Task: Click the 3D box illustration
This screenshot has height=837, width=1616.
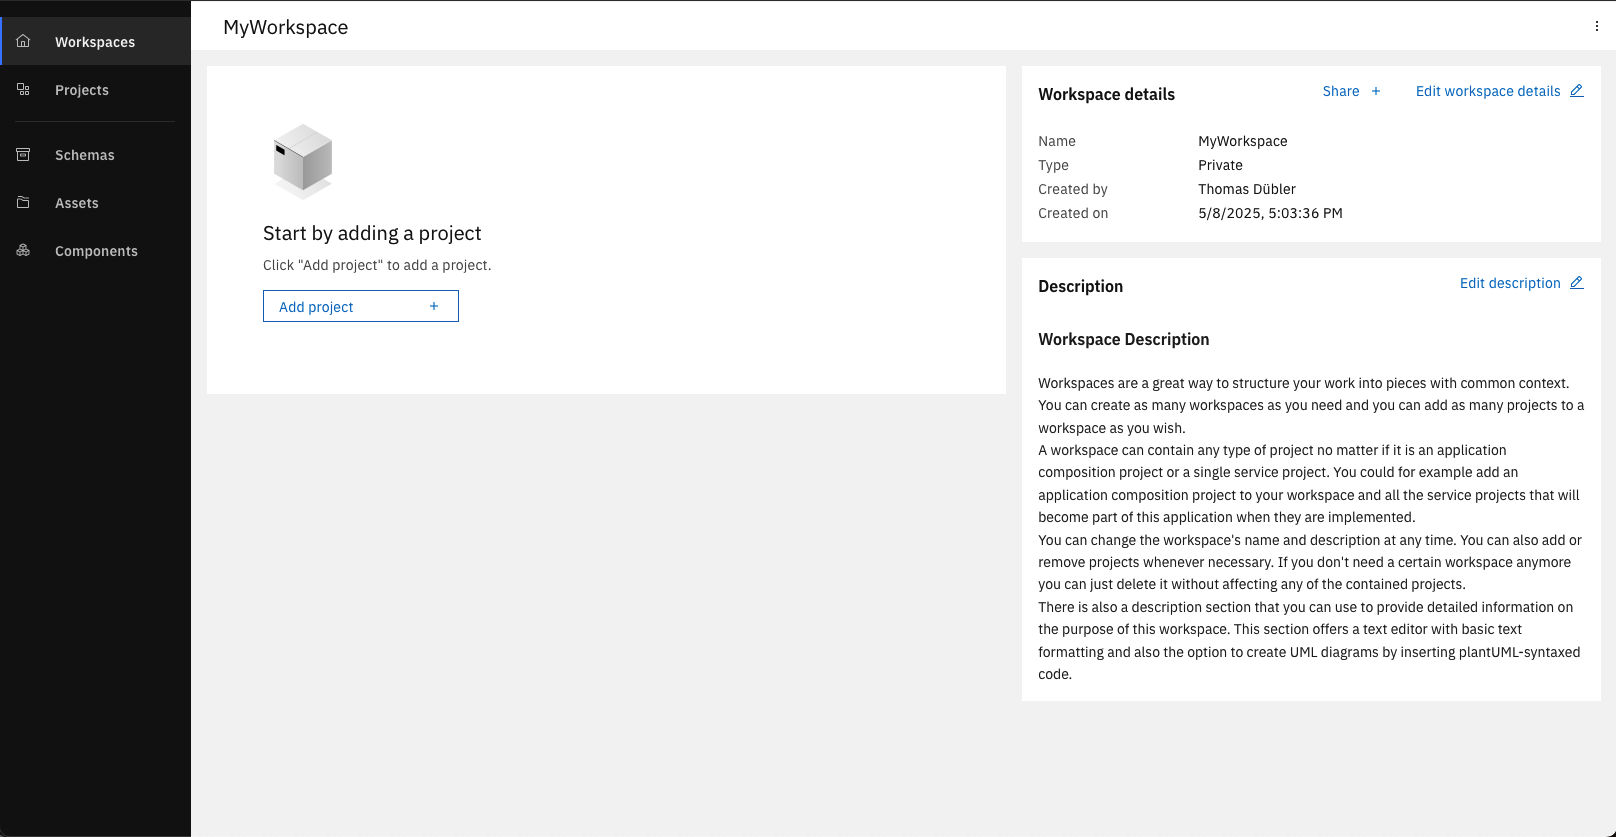Action: [x=303, y=161]
